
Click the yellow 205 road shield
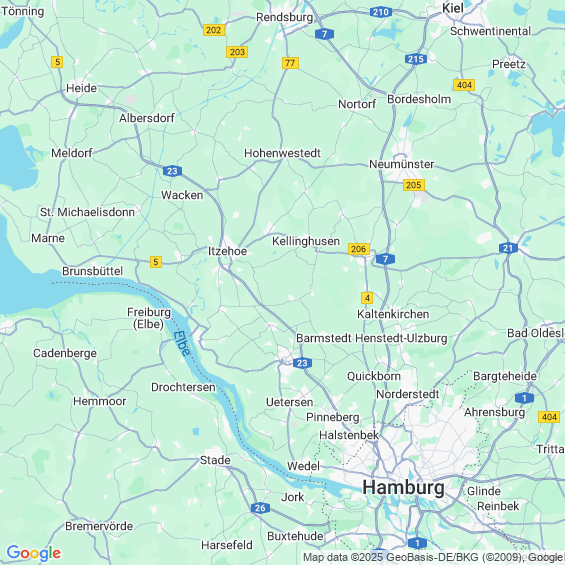(413, 185)
